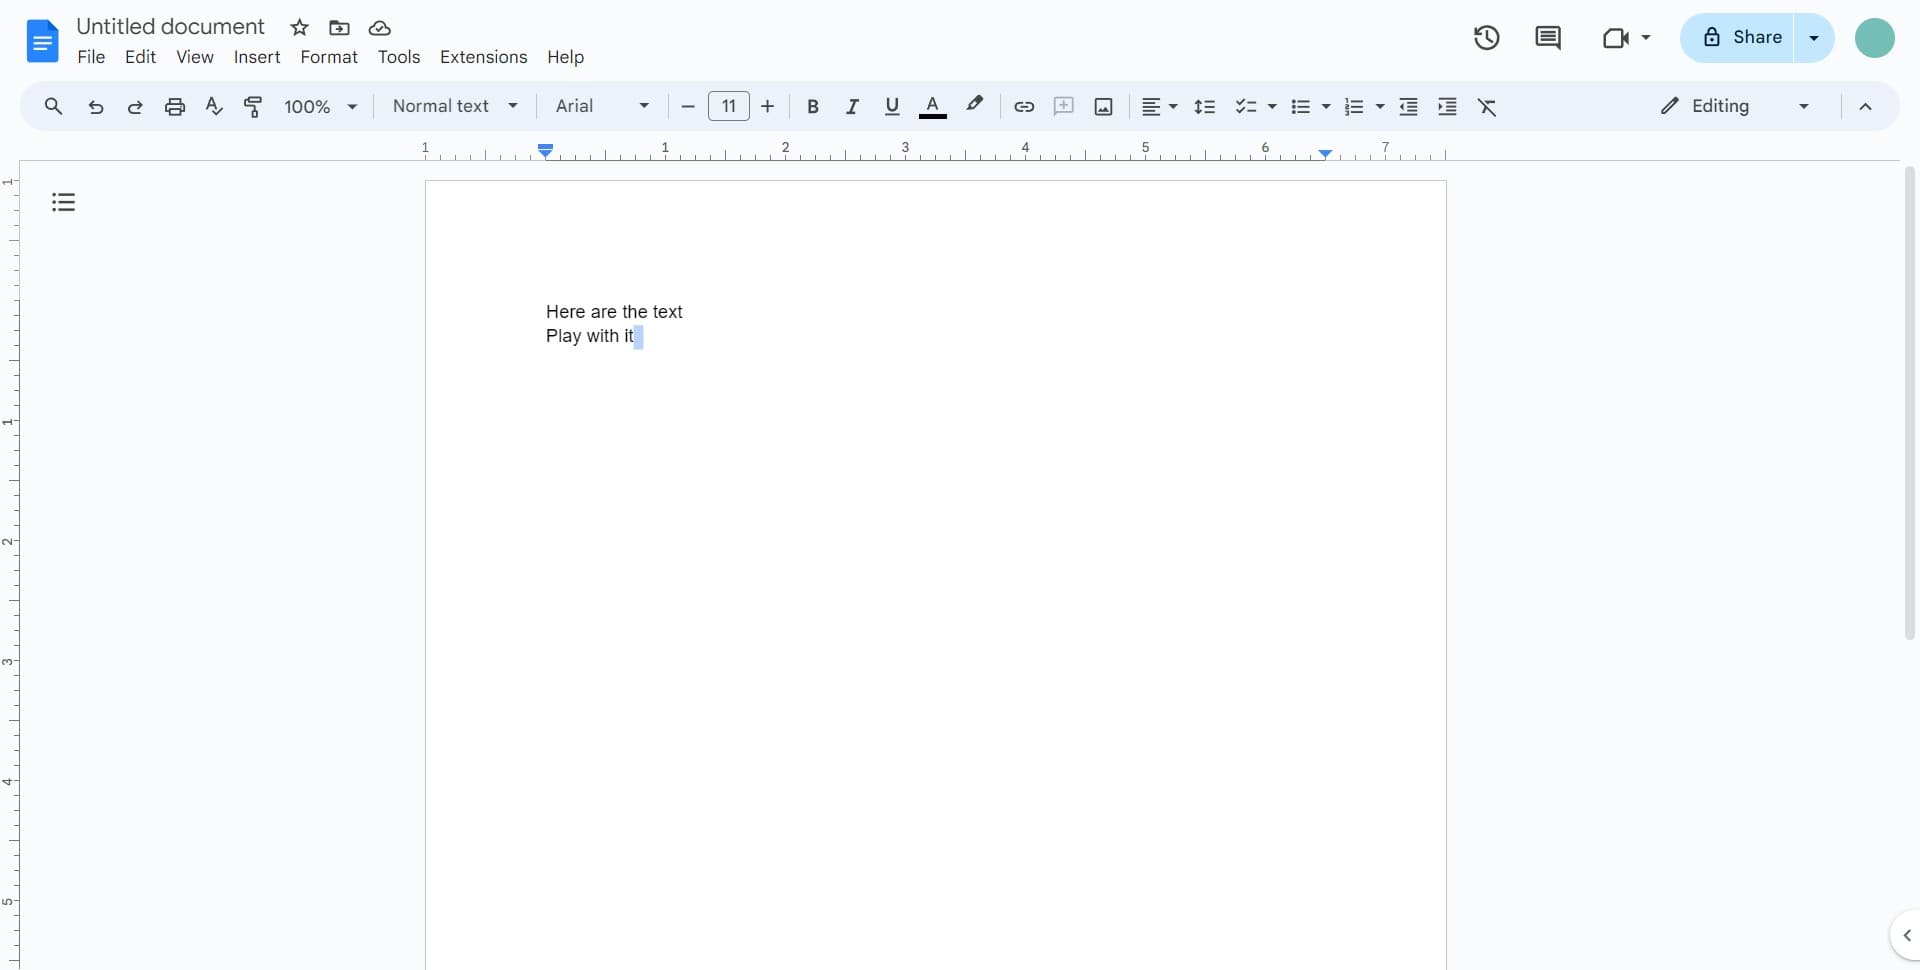Viewport: 1920px width, 970px height.
Task: Clear formatting of selected text
Action: coord(1488,106)
